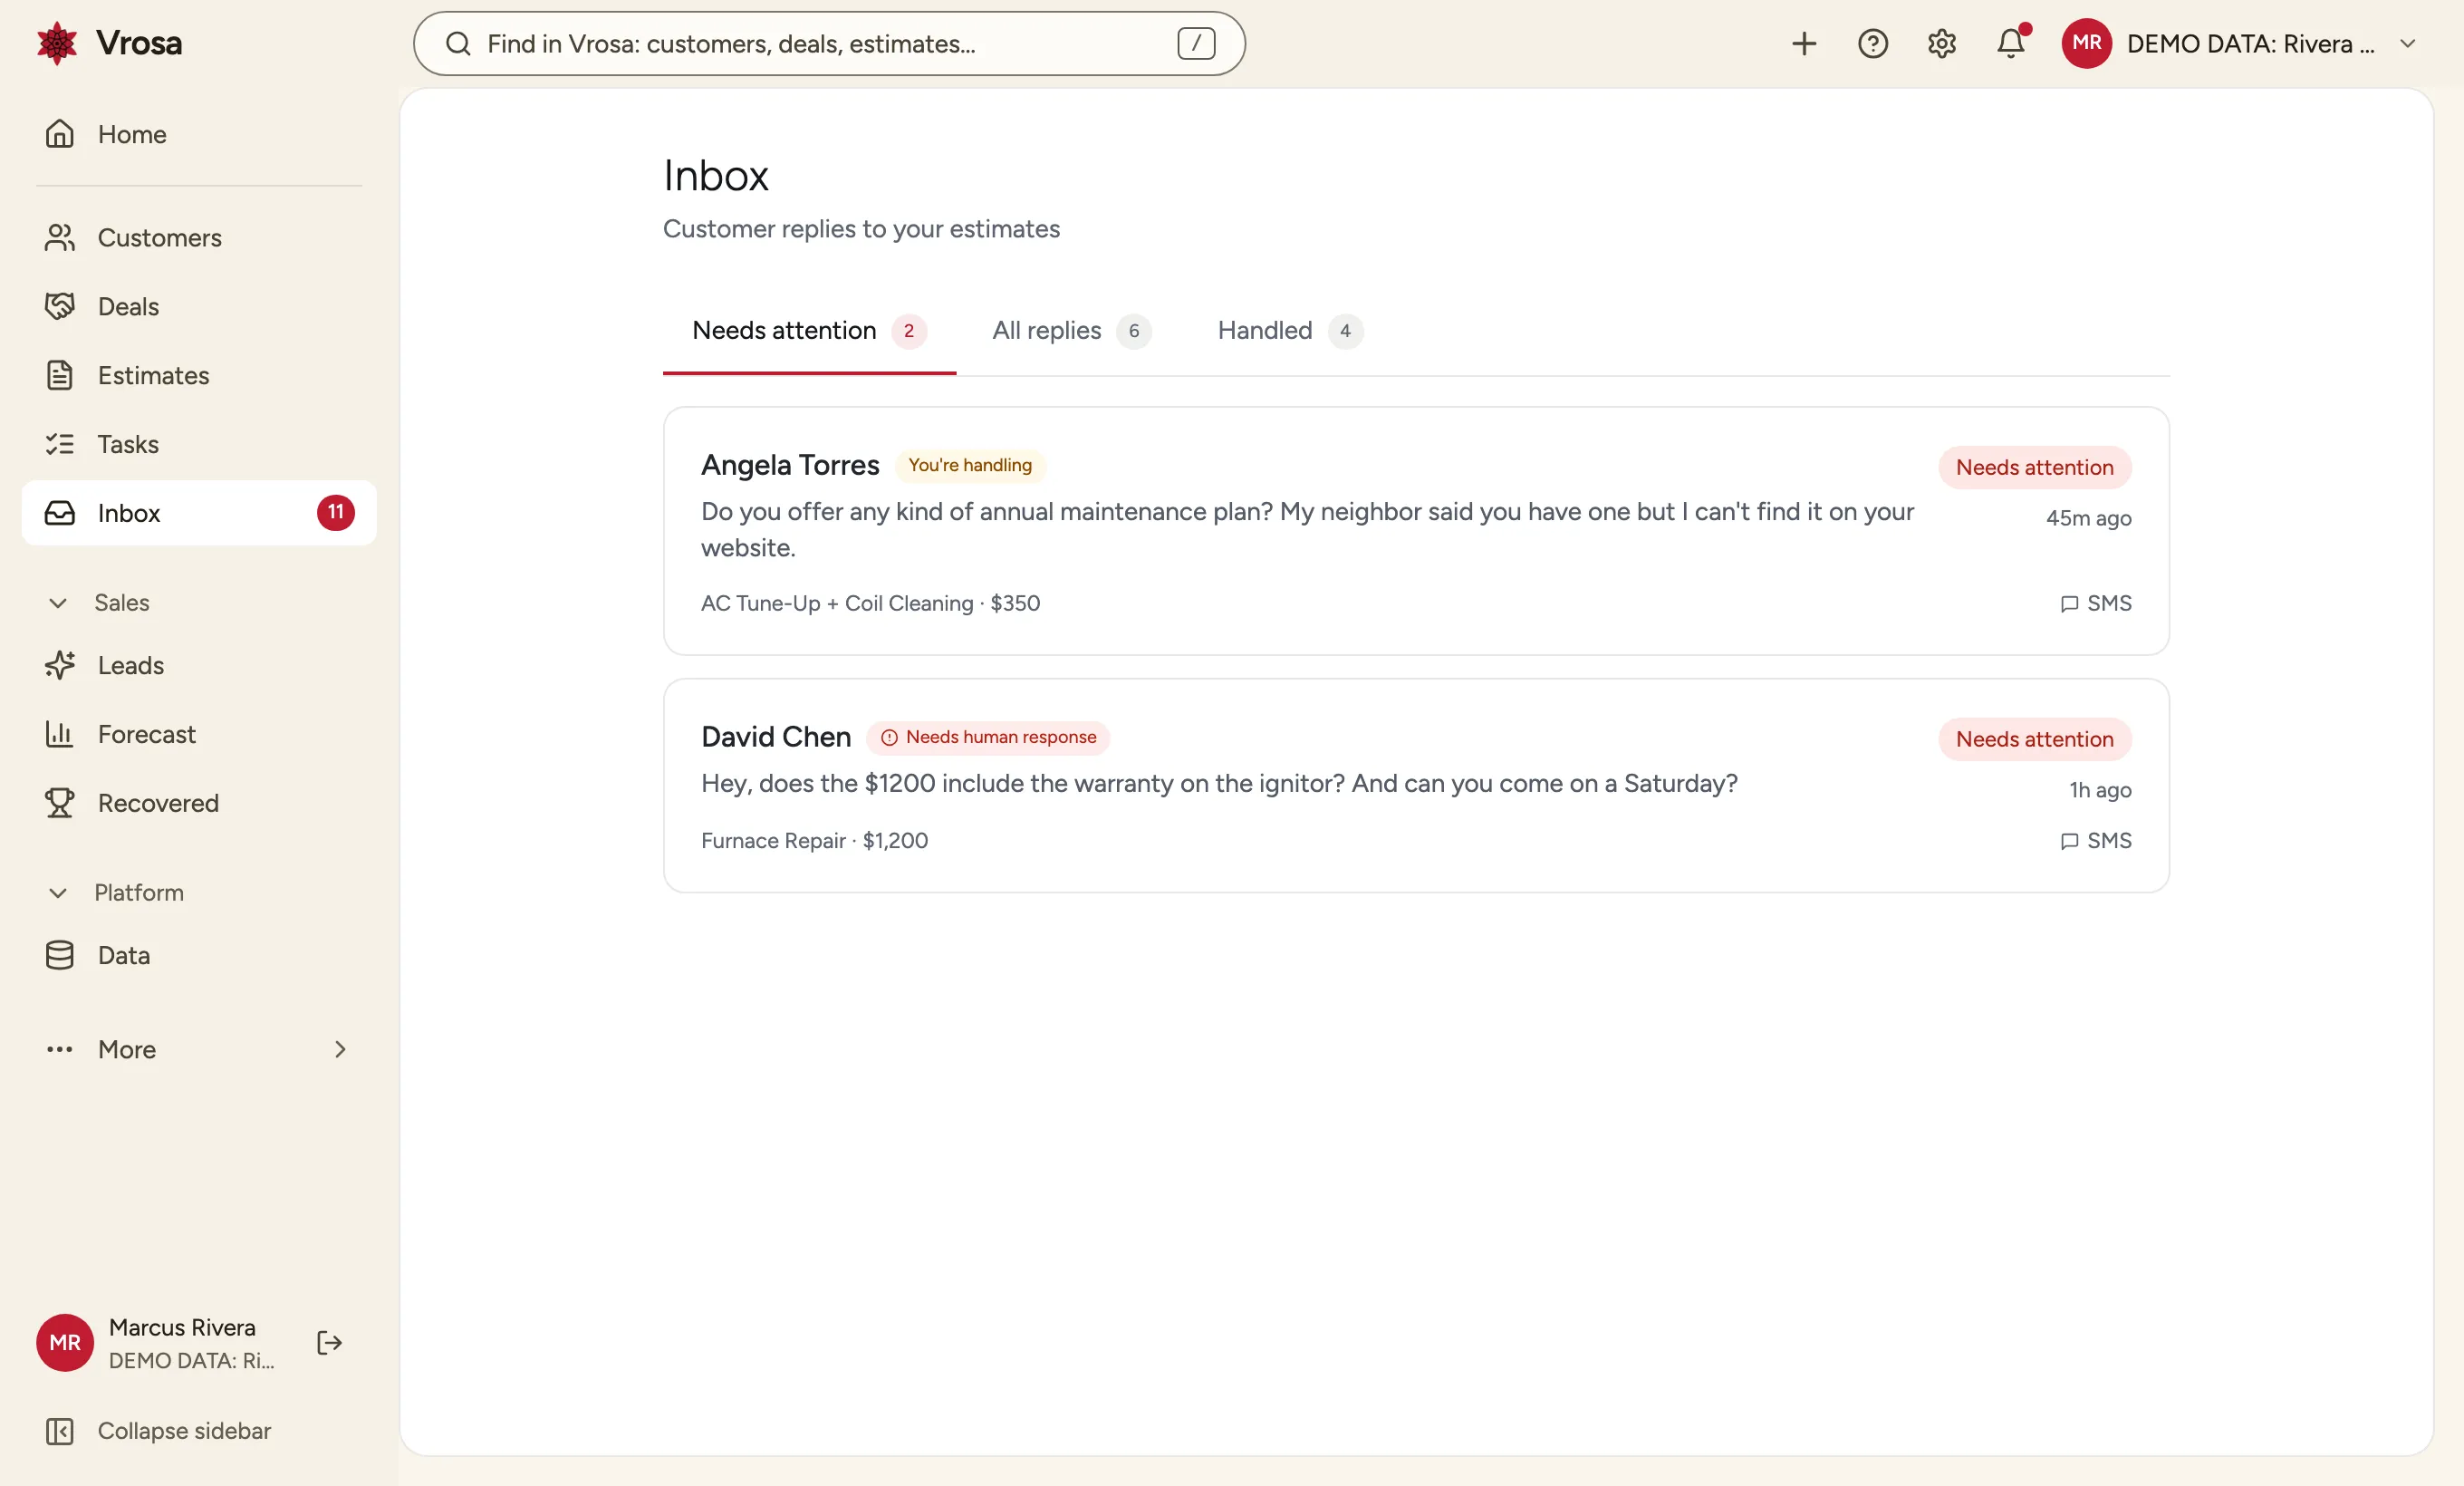The width and height of the screenshot is (2464, 1486).
Task: Click the Collapse sidebar panel icon
Action: (x=60, y=1431)
